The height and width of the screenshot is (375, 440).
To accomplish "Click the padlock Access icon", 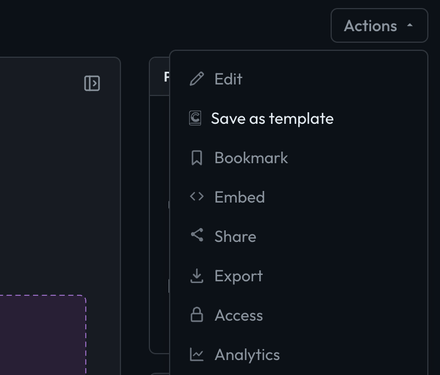I will click(197, 315).
